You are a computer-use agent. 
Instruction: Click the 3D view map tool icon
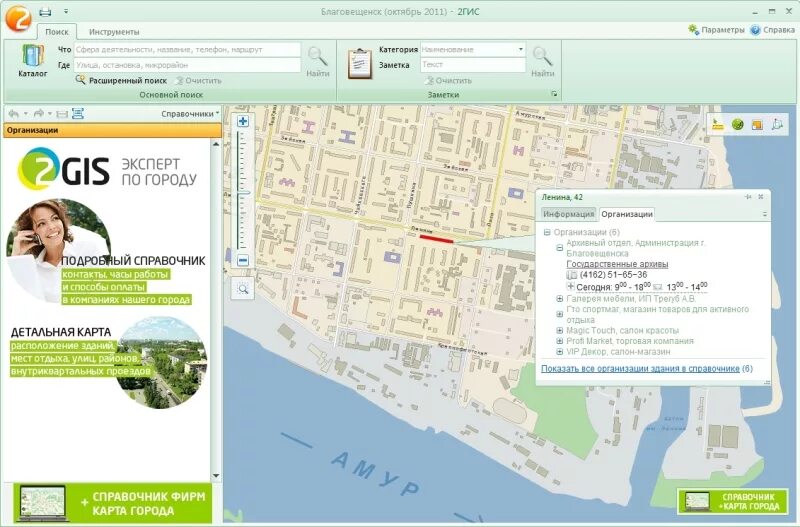tap(777, 124)
